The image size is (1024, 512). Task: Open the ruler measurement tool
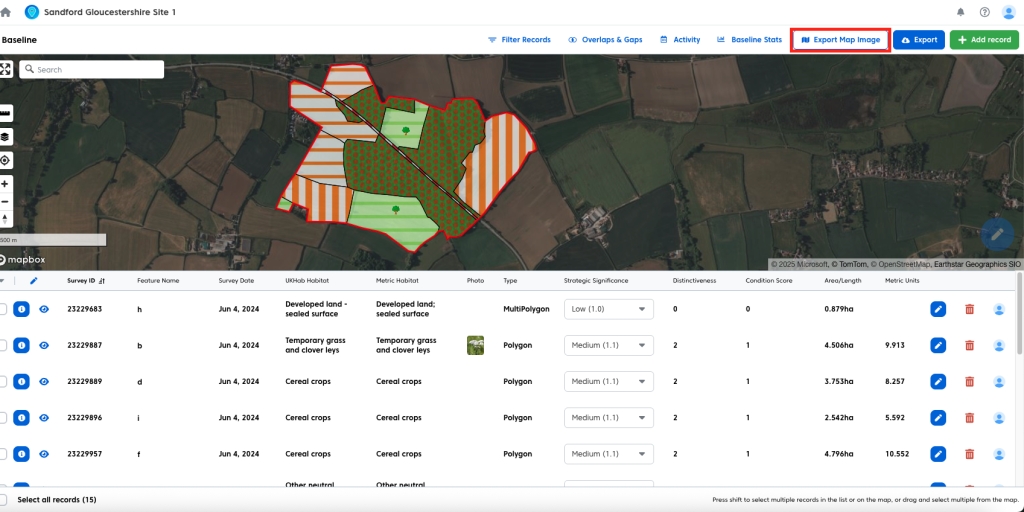[5, 113]
